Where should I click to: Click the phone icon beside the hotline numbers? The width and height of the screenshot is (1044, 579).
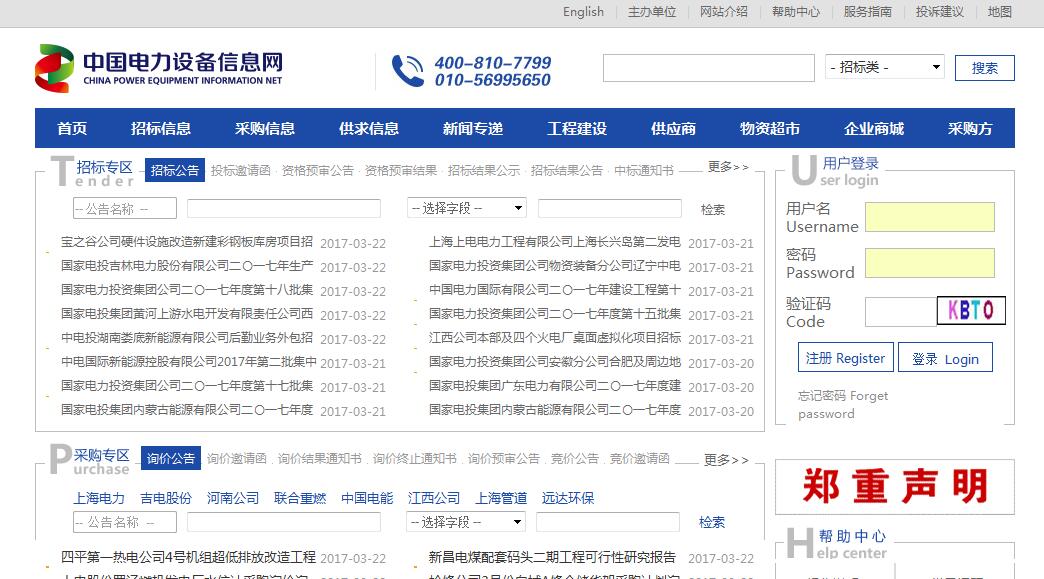tap(407, 71)
